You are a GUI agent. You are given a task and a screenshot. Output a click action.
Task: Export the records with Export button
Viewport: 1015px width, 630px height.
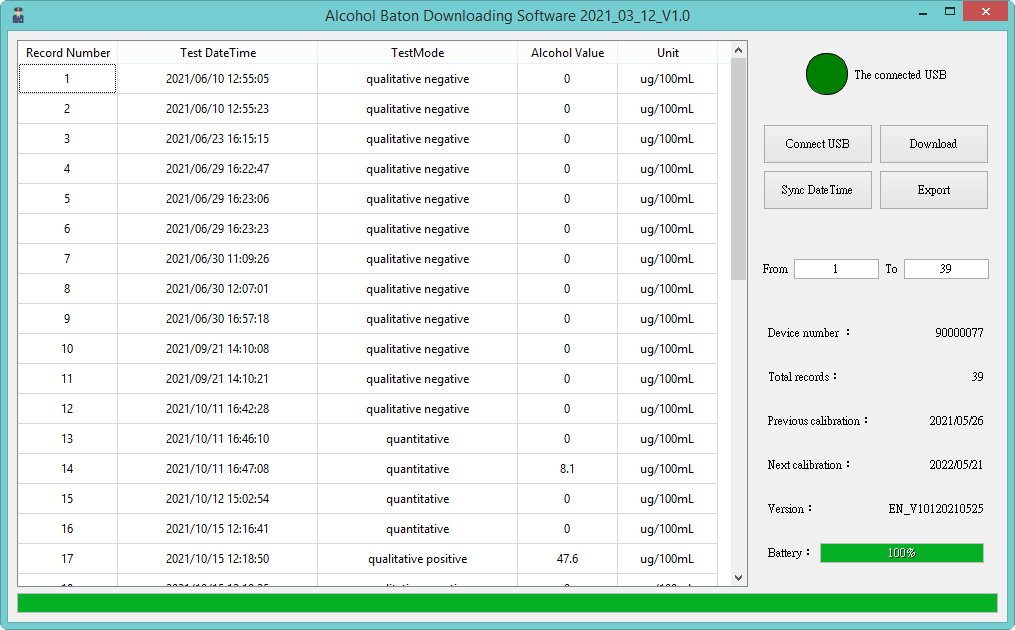pos(933,190)
